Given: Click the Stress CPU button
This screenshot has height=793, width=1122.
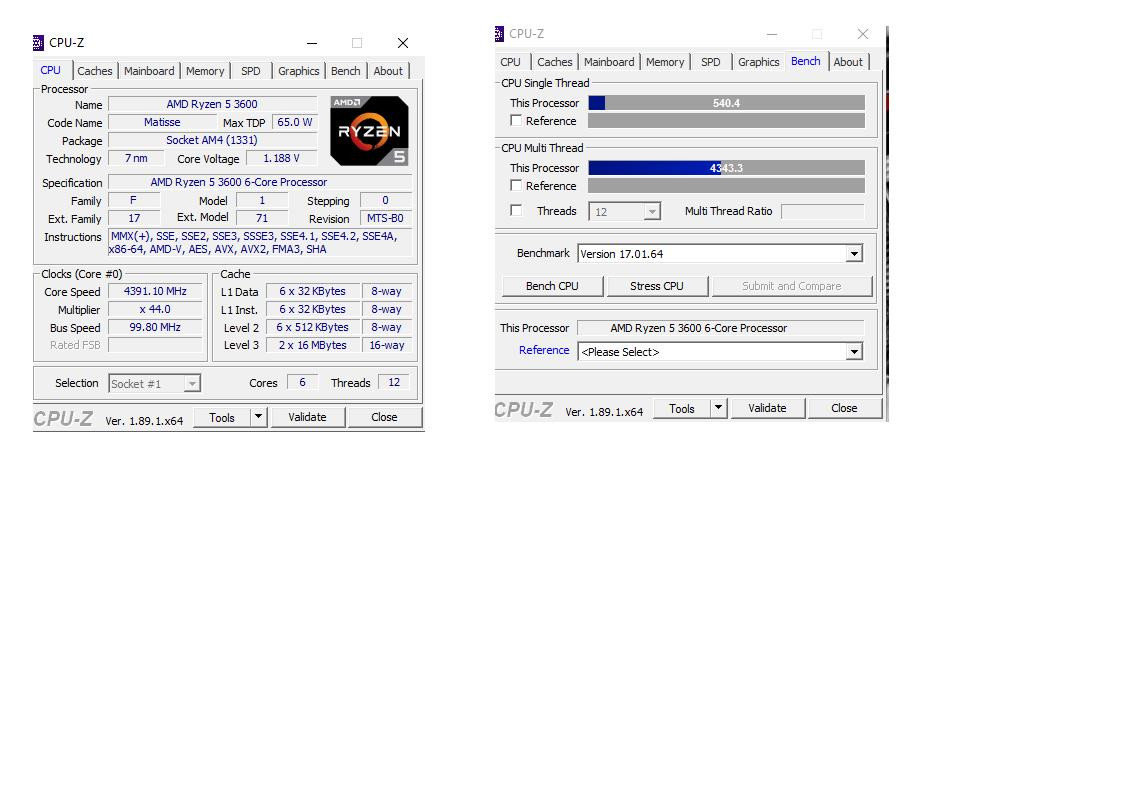Looking at the screenshot, I should pos(657,286).
